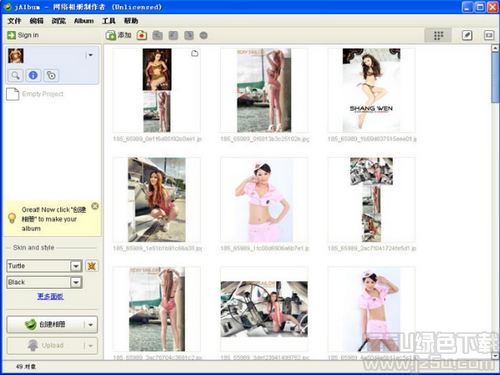Click the 更多面板 link
Viewport: 500px width, 375px height.
tap(50, 296)
